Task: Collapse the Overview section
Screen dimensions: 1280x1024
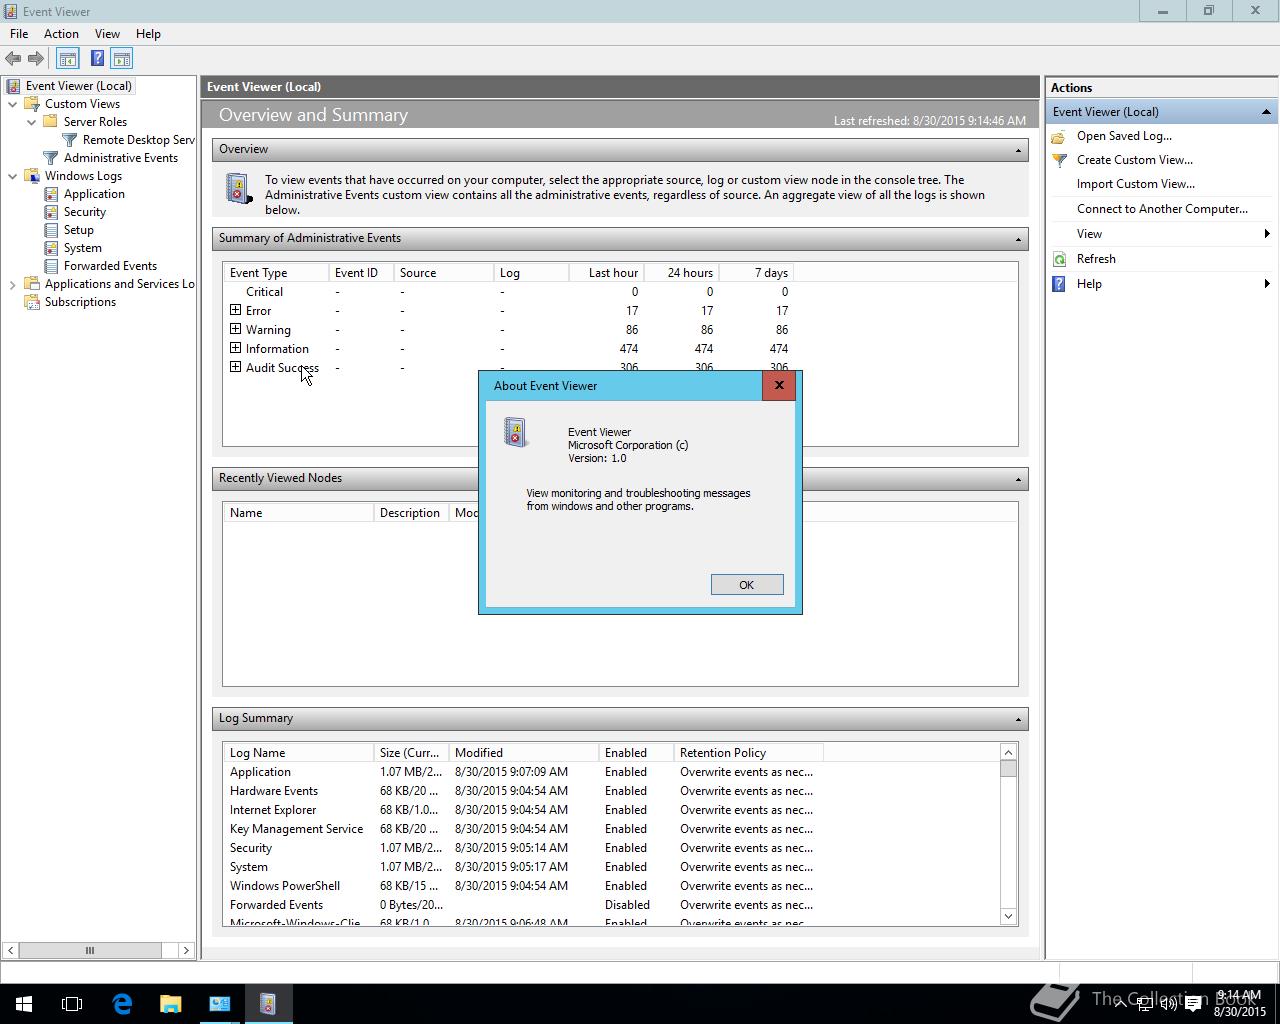Action: pos(1018,150)
